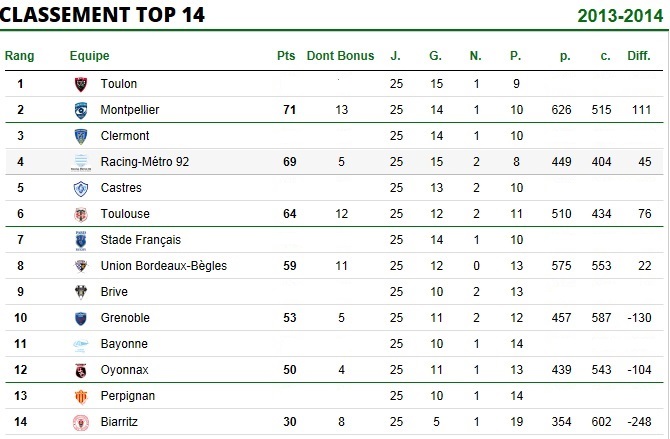Viewport: 670px width, 439px height.
Task: Select the Perpignan striped crest
Action: [x=81, y=397]
